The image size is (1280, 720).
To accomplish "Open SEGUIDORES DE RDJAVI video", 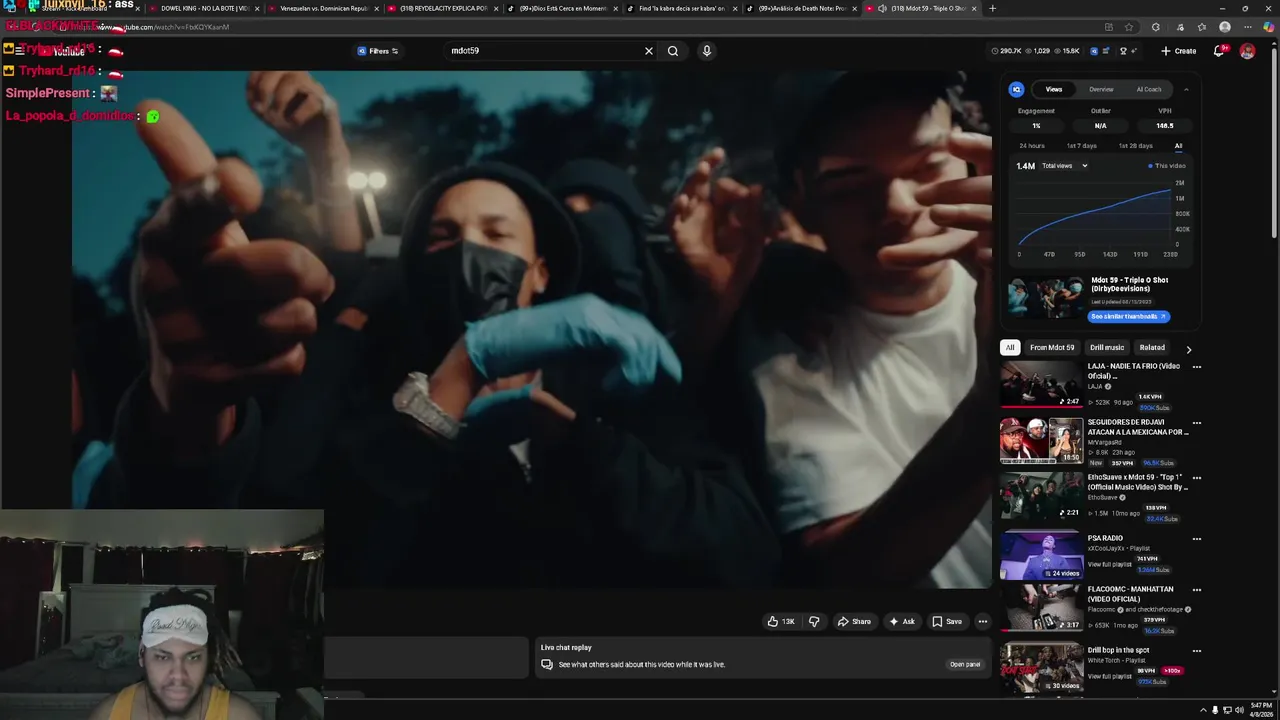I will (1138, 427).
